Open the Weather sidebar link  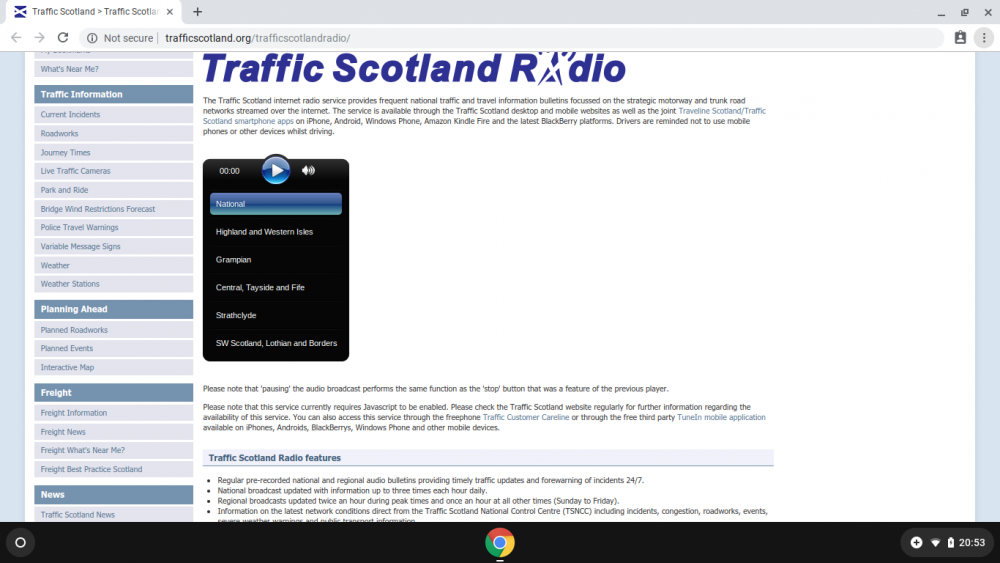pos(114,265)
